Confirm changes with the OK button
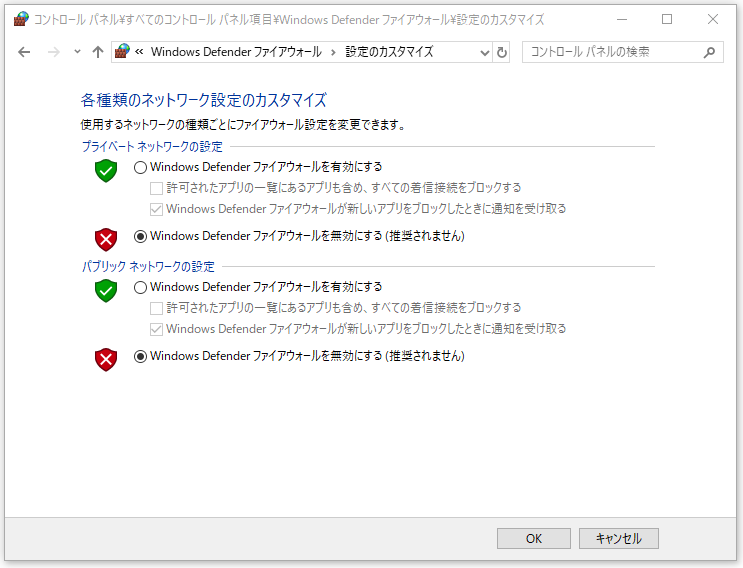The height and width of the screenshot is (568, 743). pyautogui.click(x=534, y=539)
